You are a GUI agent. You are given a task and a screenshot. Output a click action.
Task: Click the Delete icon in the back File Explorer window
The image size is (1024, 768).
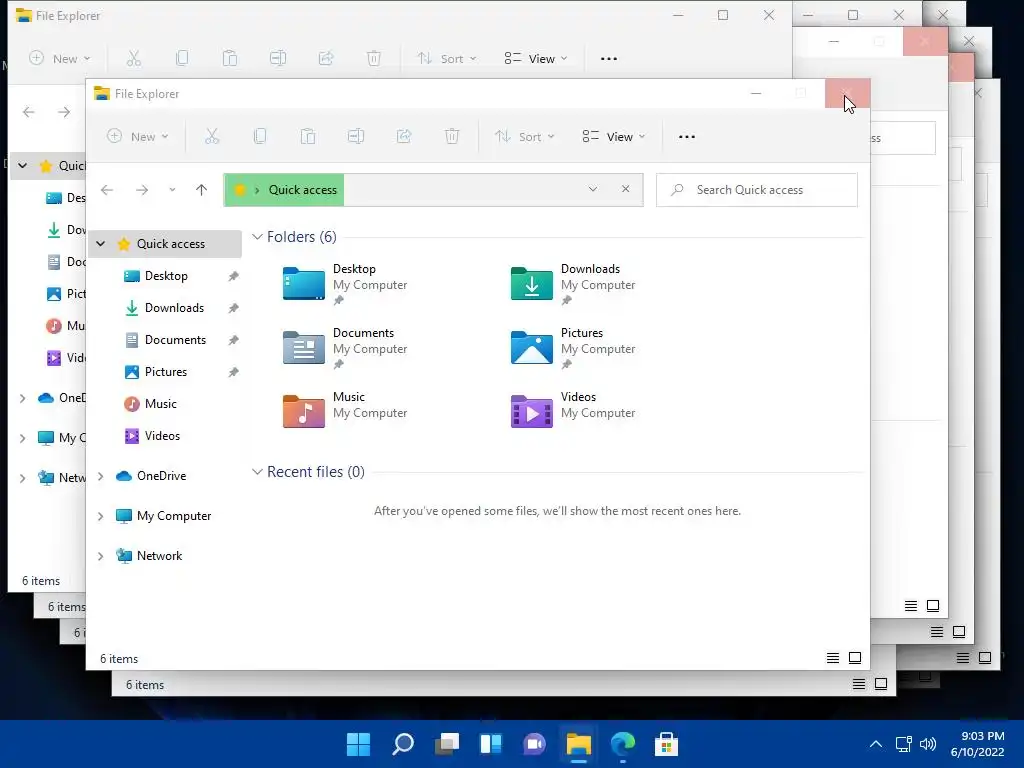pos(374,59)
